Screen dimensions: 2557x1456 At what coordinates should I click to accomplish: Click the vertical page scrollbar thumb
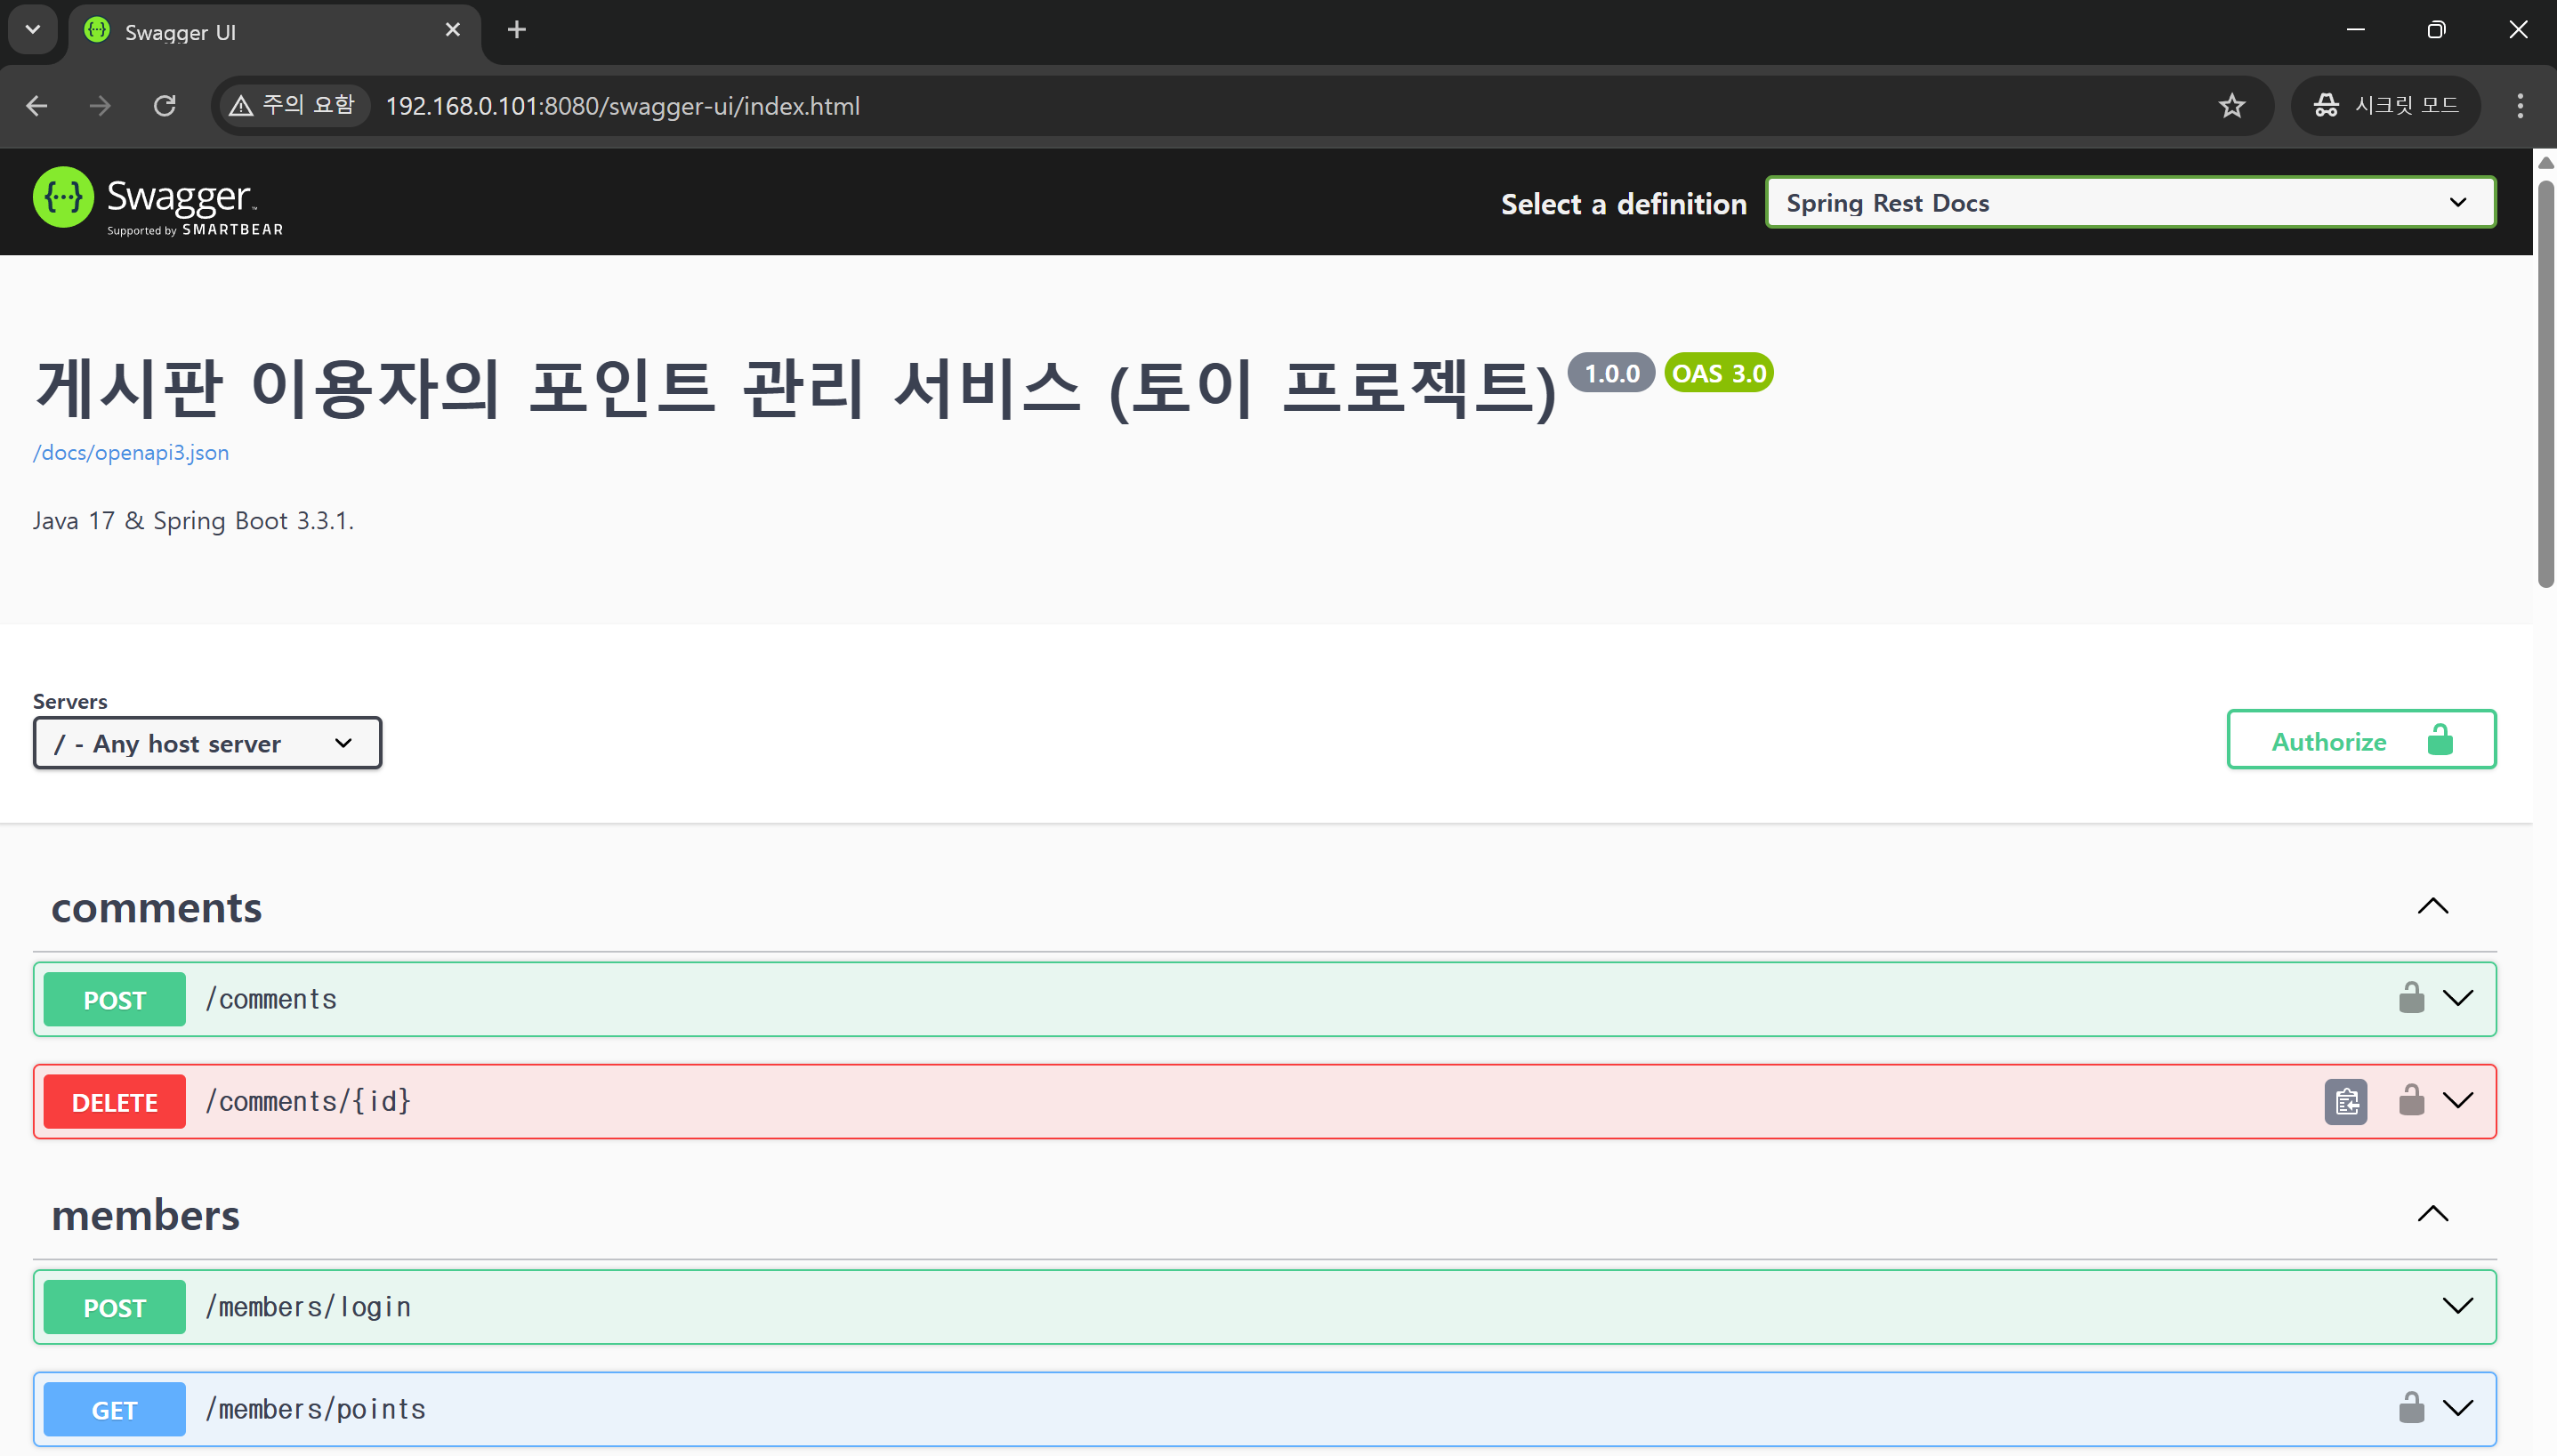(x=2545, y=383)
